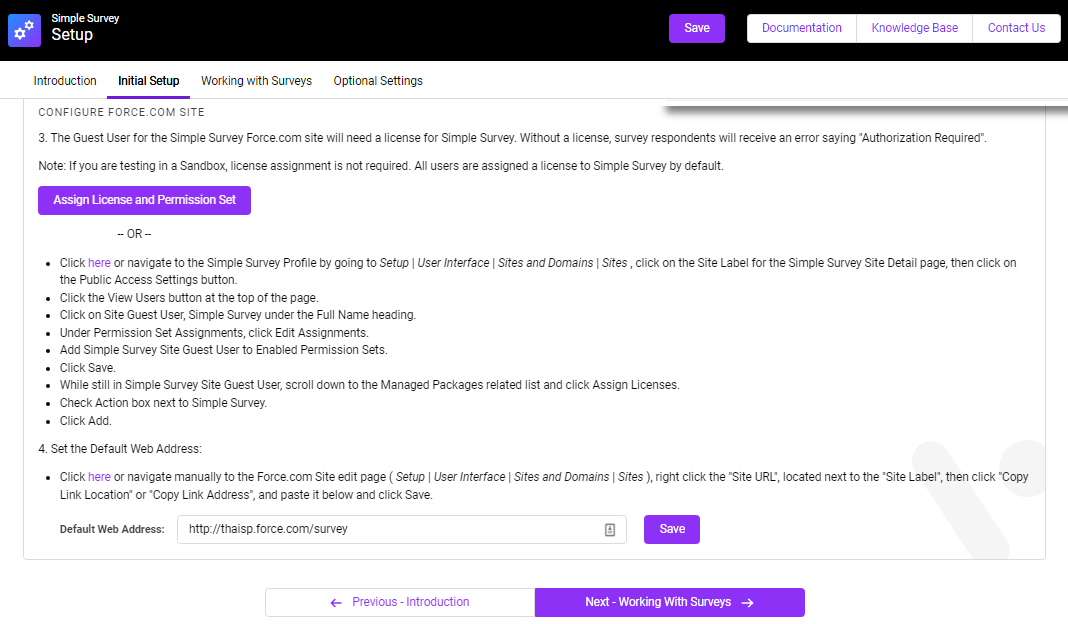1068x624 pixels.
Task: Click Assign License and Permission Set
Action: [144, 200]
